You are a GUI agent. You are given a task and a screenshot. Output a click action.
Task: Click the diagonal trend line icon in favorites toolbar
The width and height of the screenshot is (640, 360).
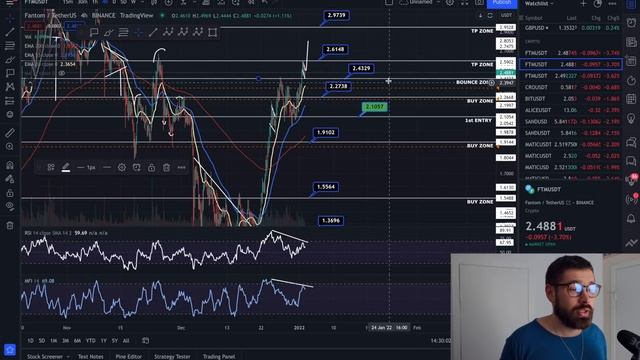tap(153, 32)
